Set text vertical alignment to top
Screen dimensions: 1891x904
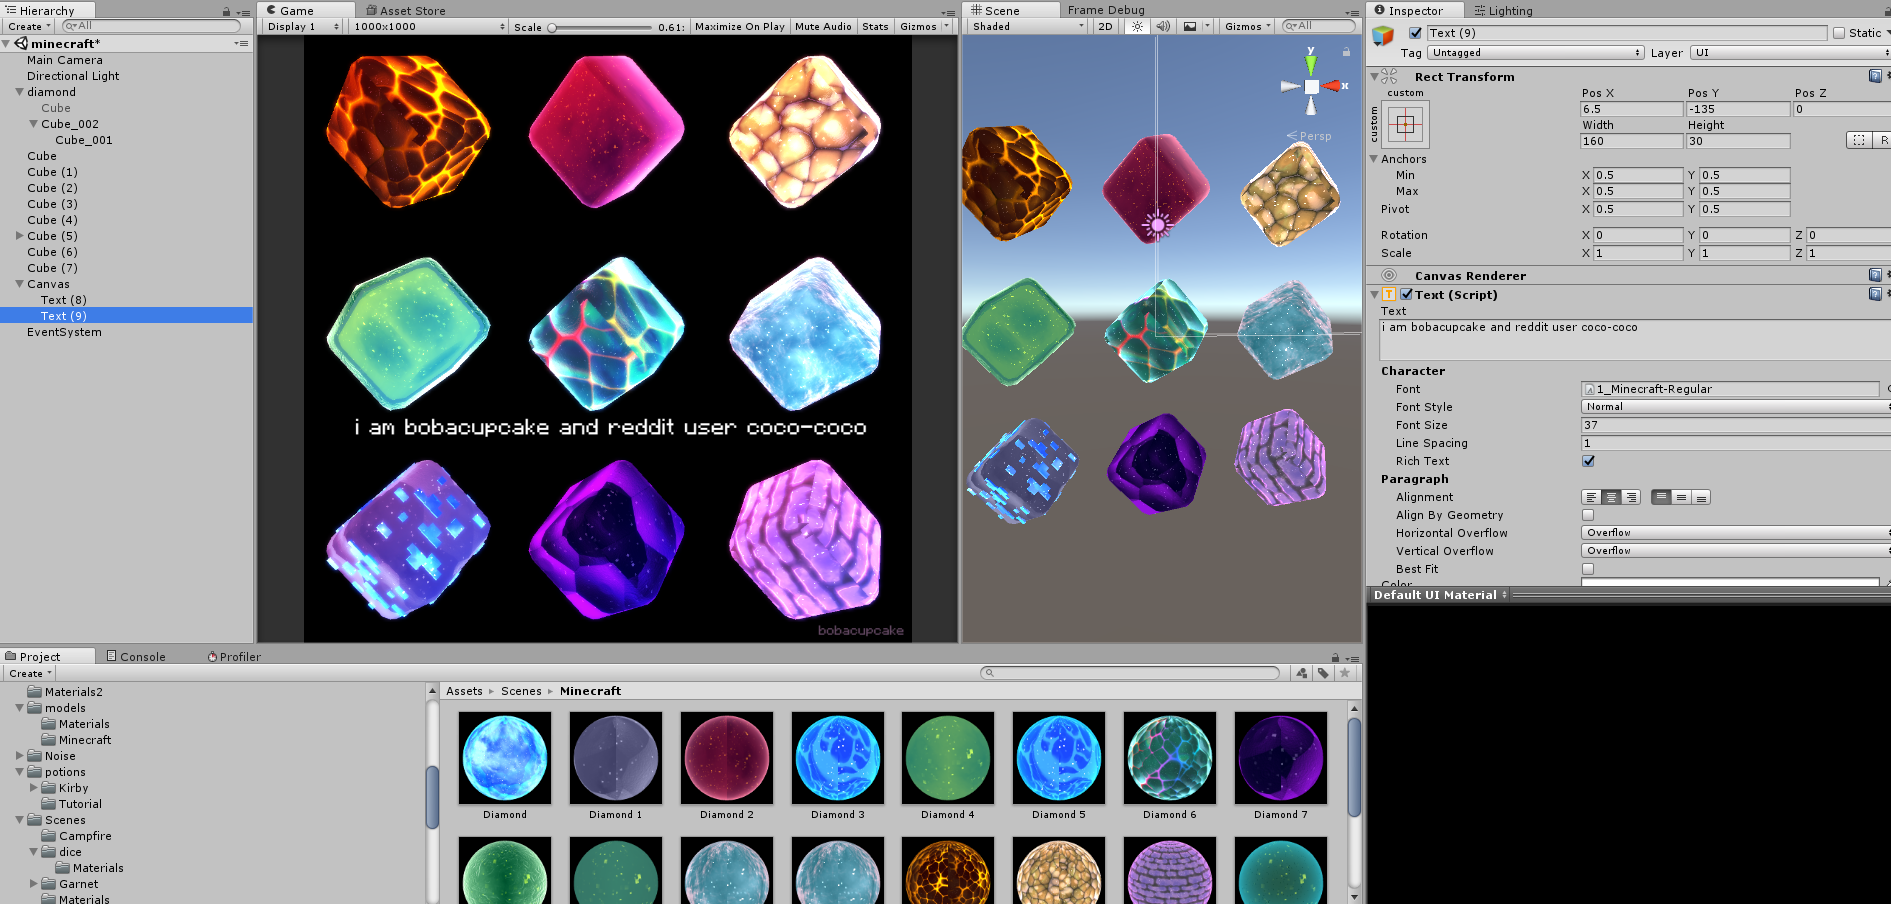click(x=1661, y=497)
